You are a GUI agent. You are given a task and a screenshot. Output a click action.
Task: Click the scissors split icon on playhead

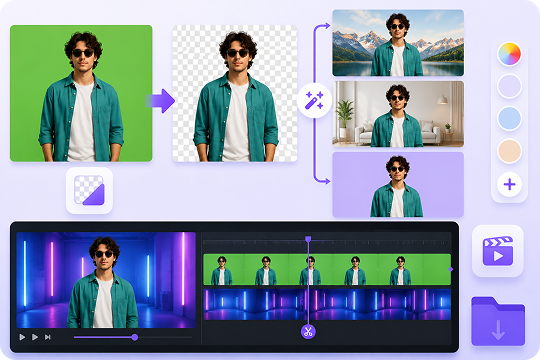[x=308, y=332]
